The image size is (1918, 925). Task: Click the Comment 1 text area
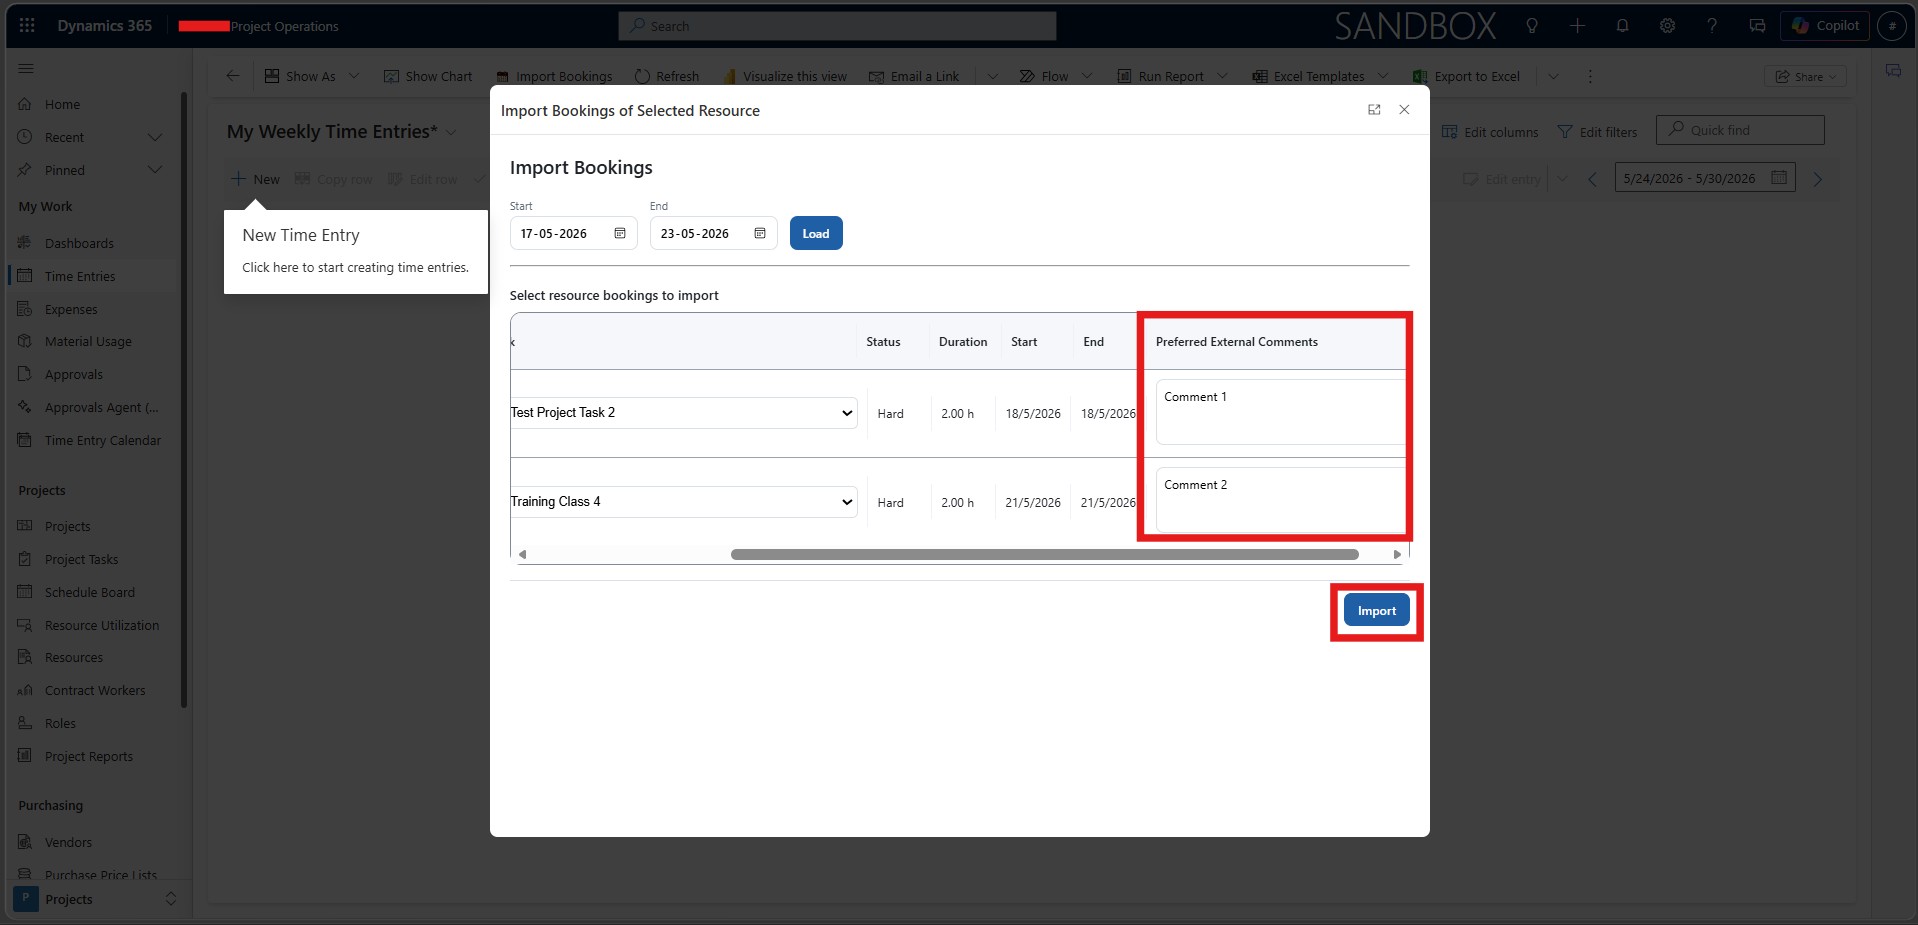[1281, 412]
